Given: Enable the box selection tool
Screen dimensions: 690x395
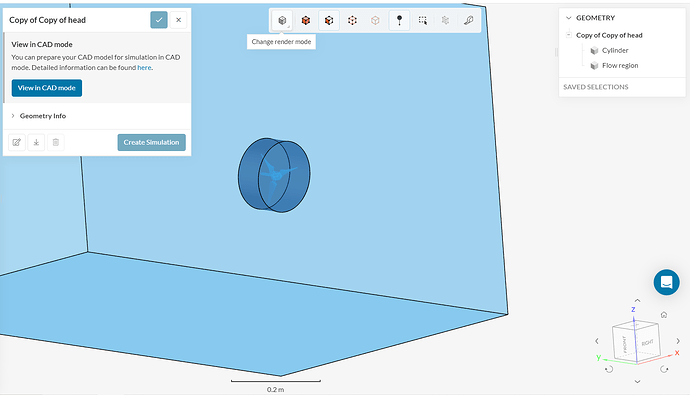Looking at the screenshot, I should 422,20.
